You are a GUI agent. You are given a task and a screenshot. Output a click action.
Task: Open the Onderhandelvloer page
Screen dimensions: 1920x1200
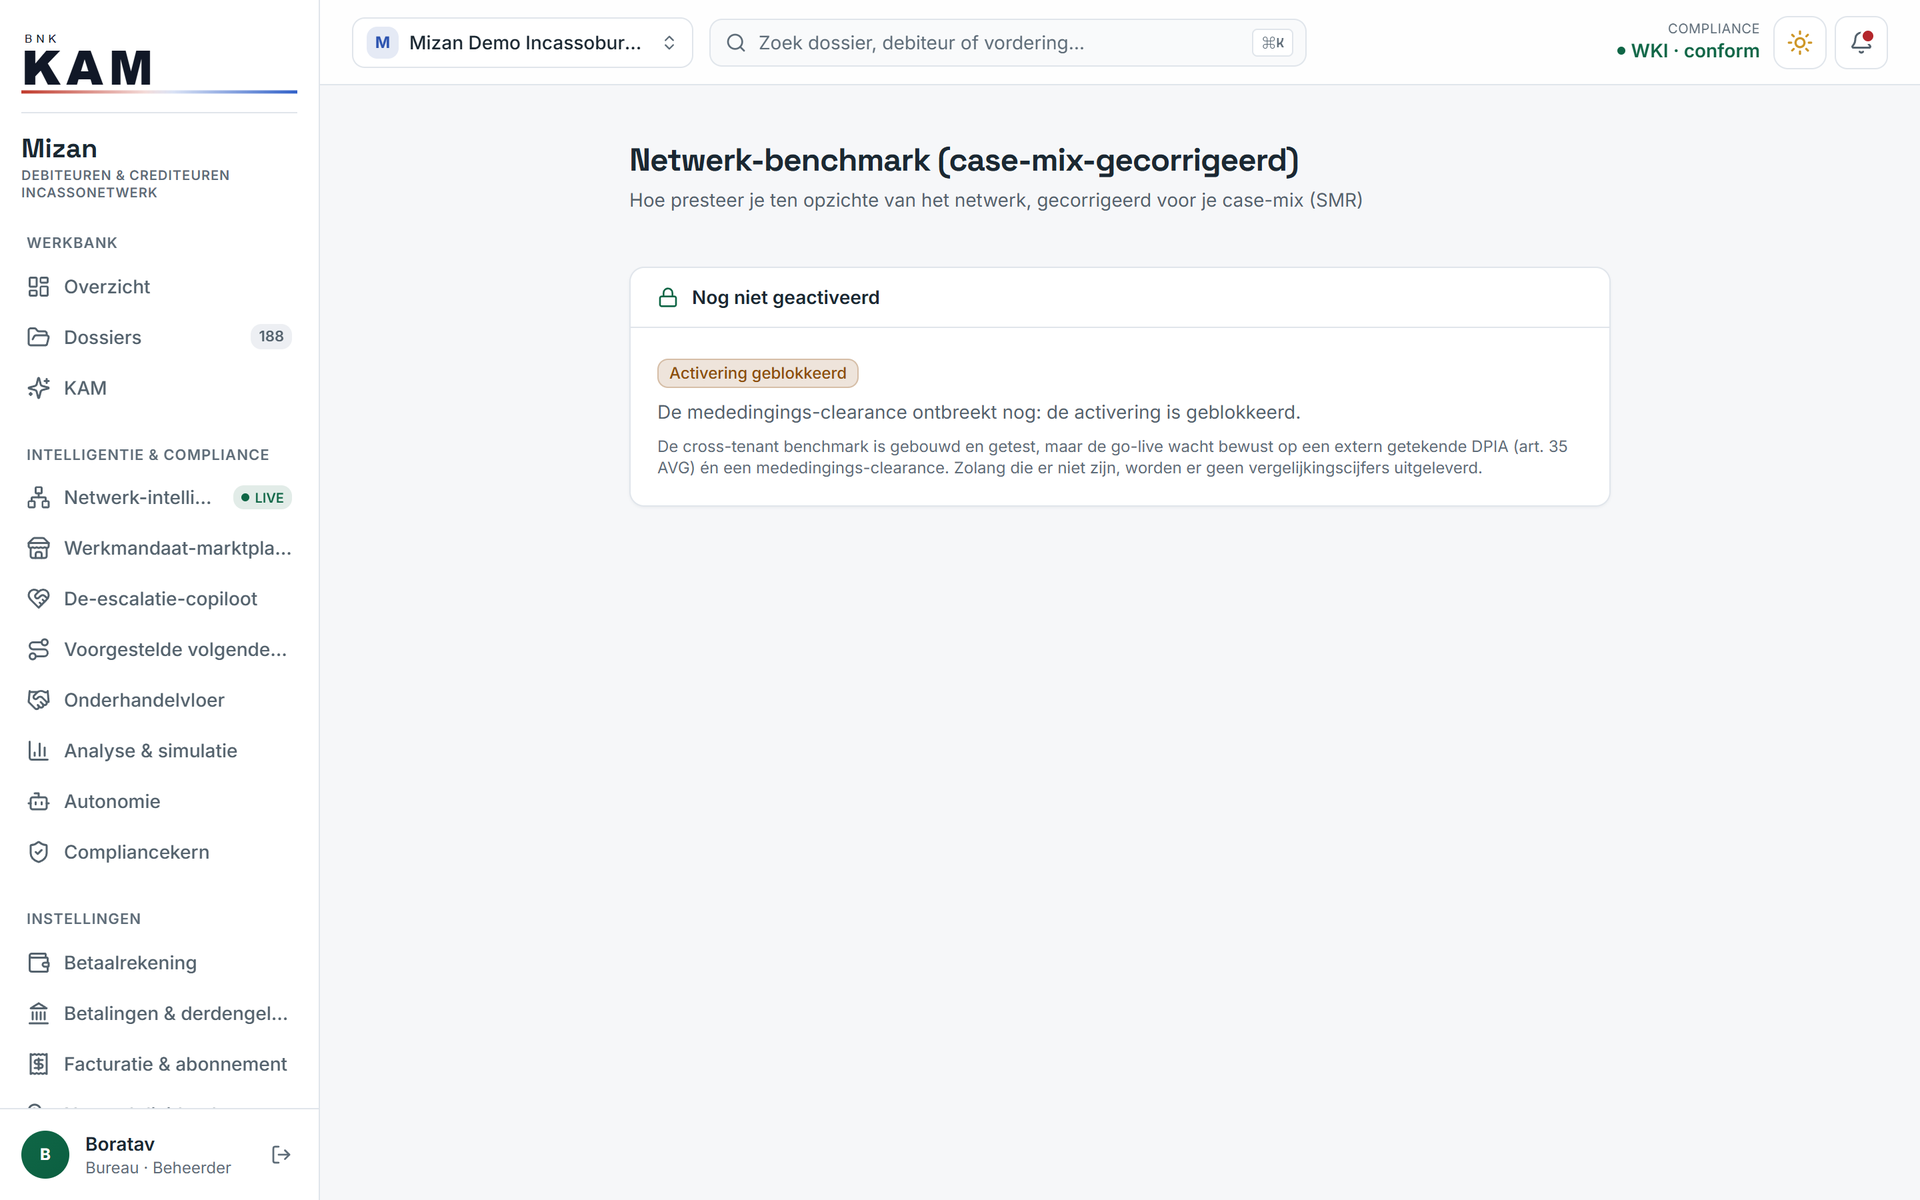[x=159, y=700]
